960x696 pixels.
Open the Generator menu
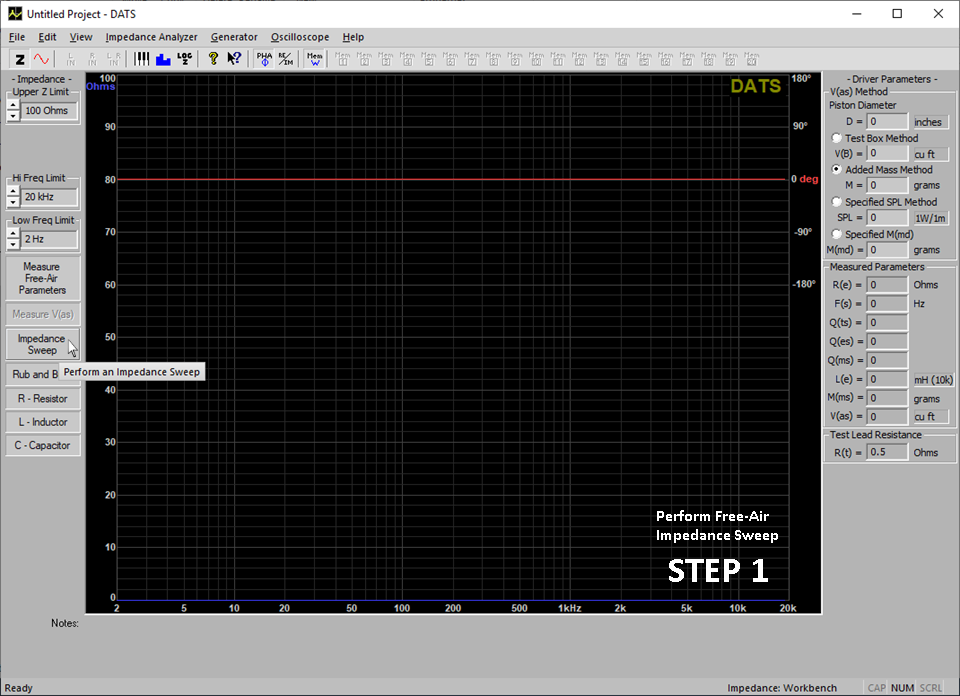pyautogui.click(x=234, y=37)
